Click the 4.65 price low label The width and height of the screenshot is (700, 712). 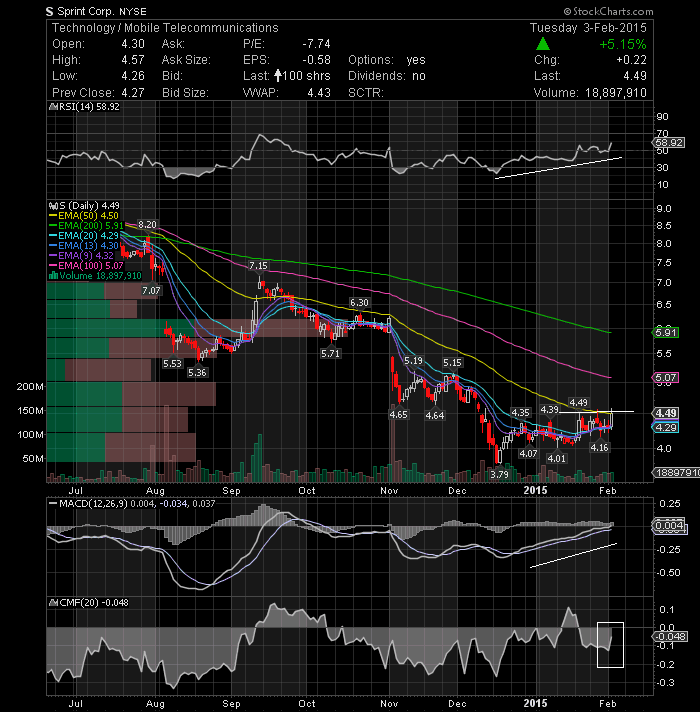[398, 414]
